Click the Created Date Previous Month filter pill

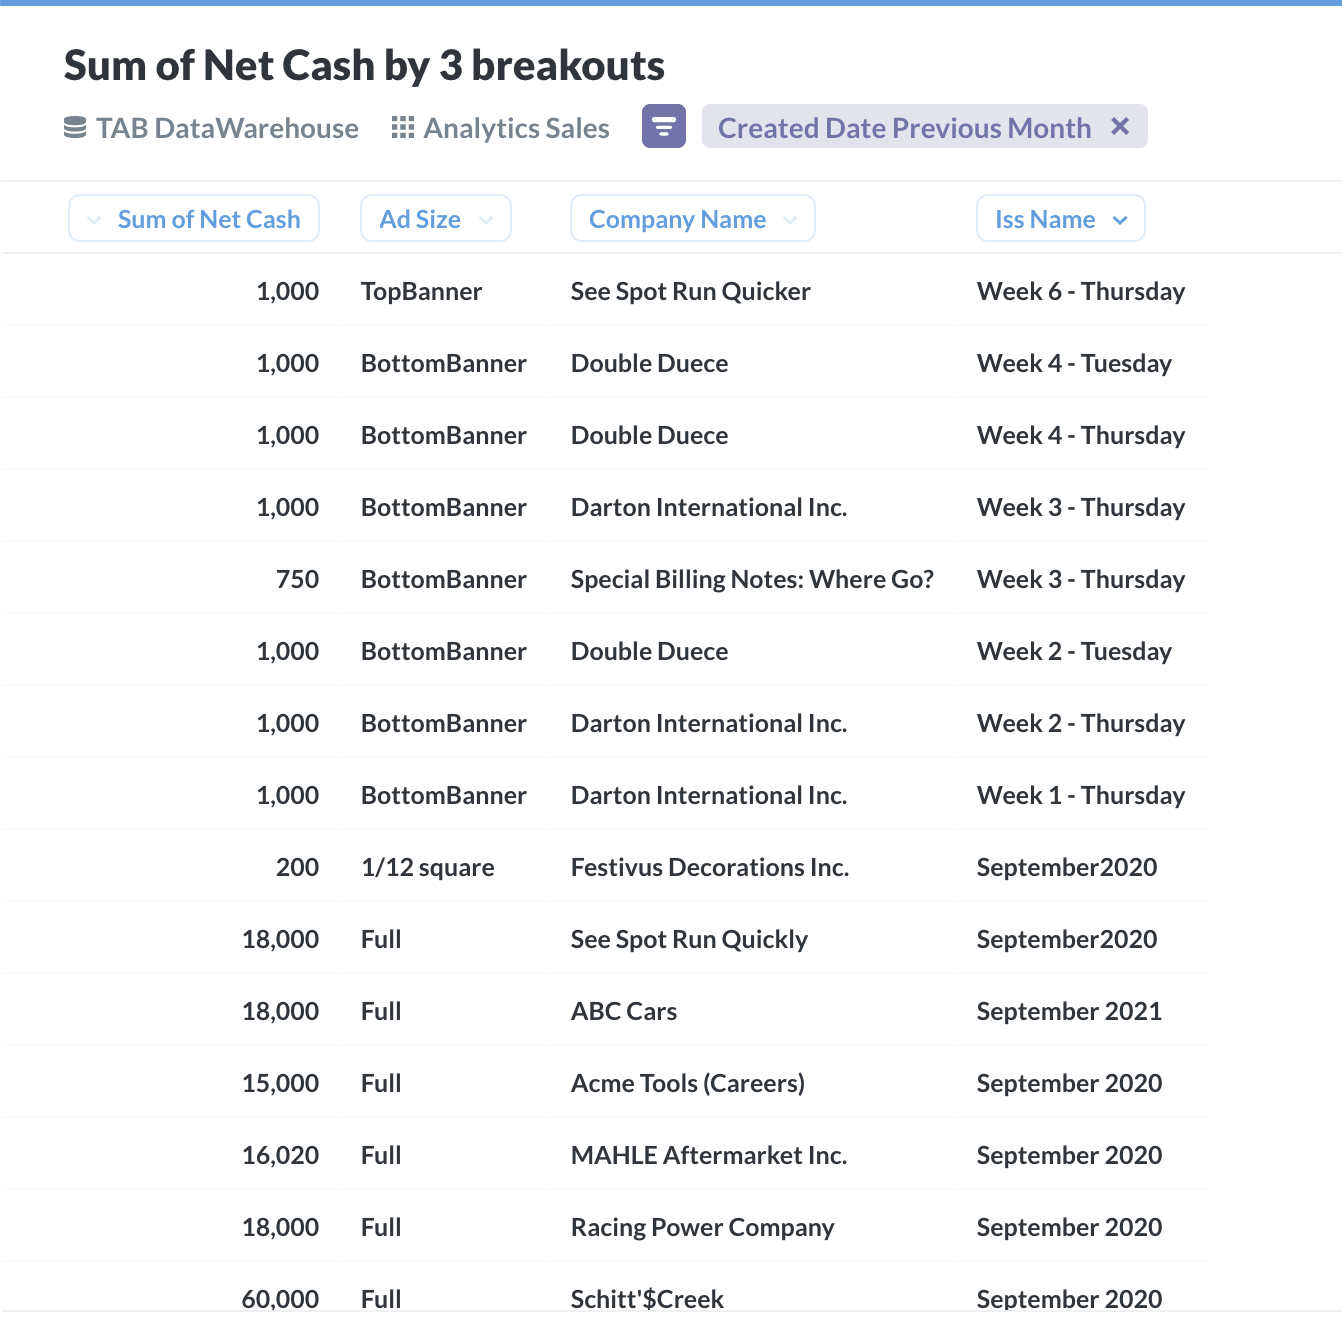tap(904, 128)
